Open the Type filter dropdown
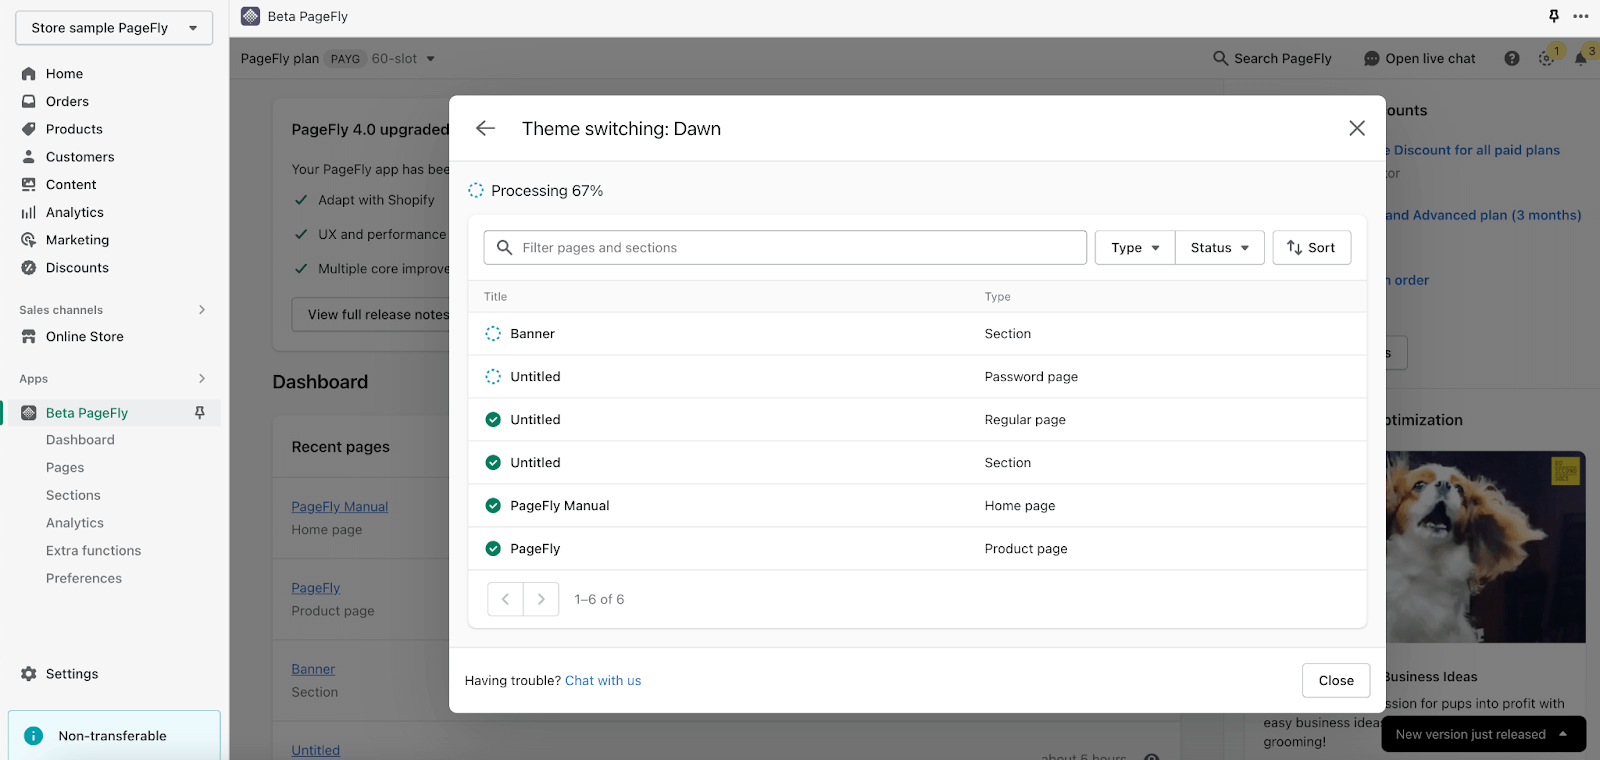This screenshot has height=760, width=1600. click(x=1135, y=247)
